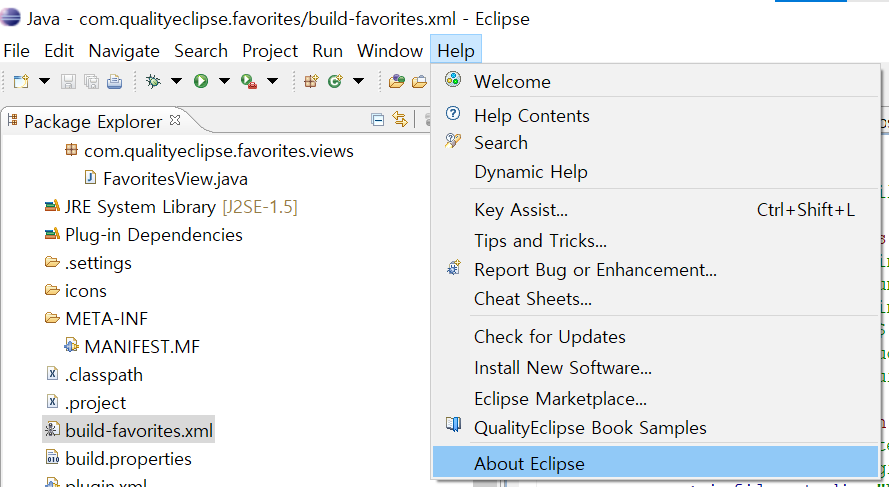Click the New Java Package icon

(x=311, y=82)
